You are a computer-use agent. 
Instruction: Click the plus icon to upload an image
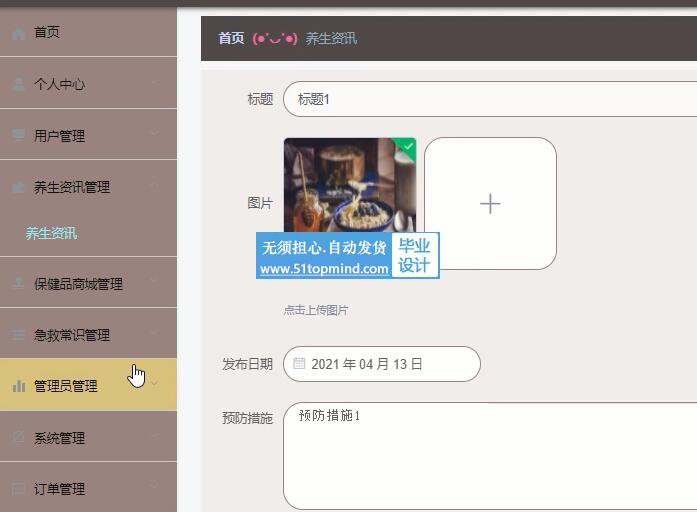490,204
